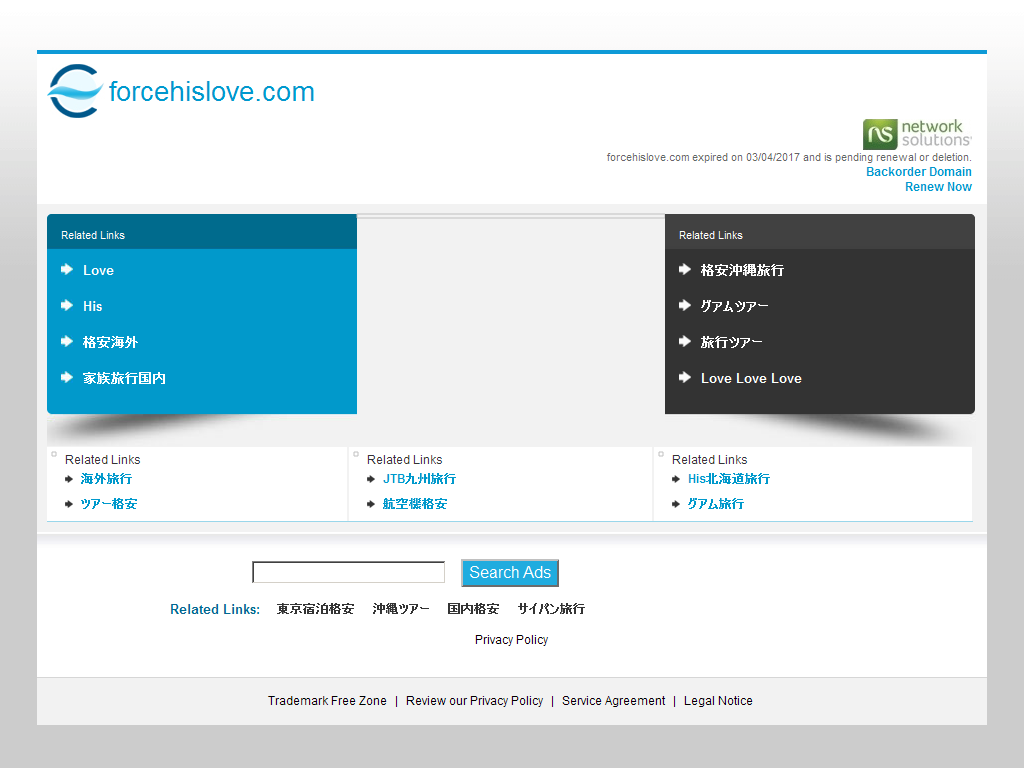Click small arrow beside 航空機格安
The width and height of the screenshot is (1024, 768).
click(371, 504)
